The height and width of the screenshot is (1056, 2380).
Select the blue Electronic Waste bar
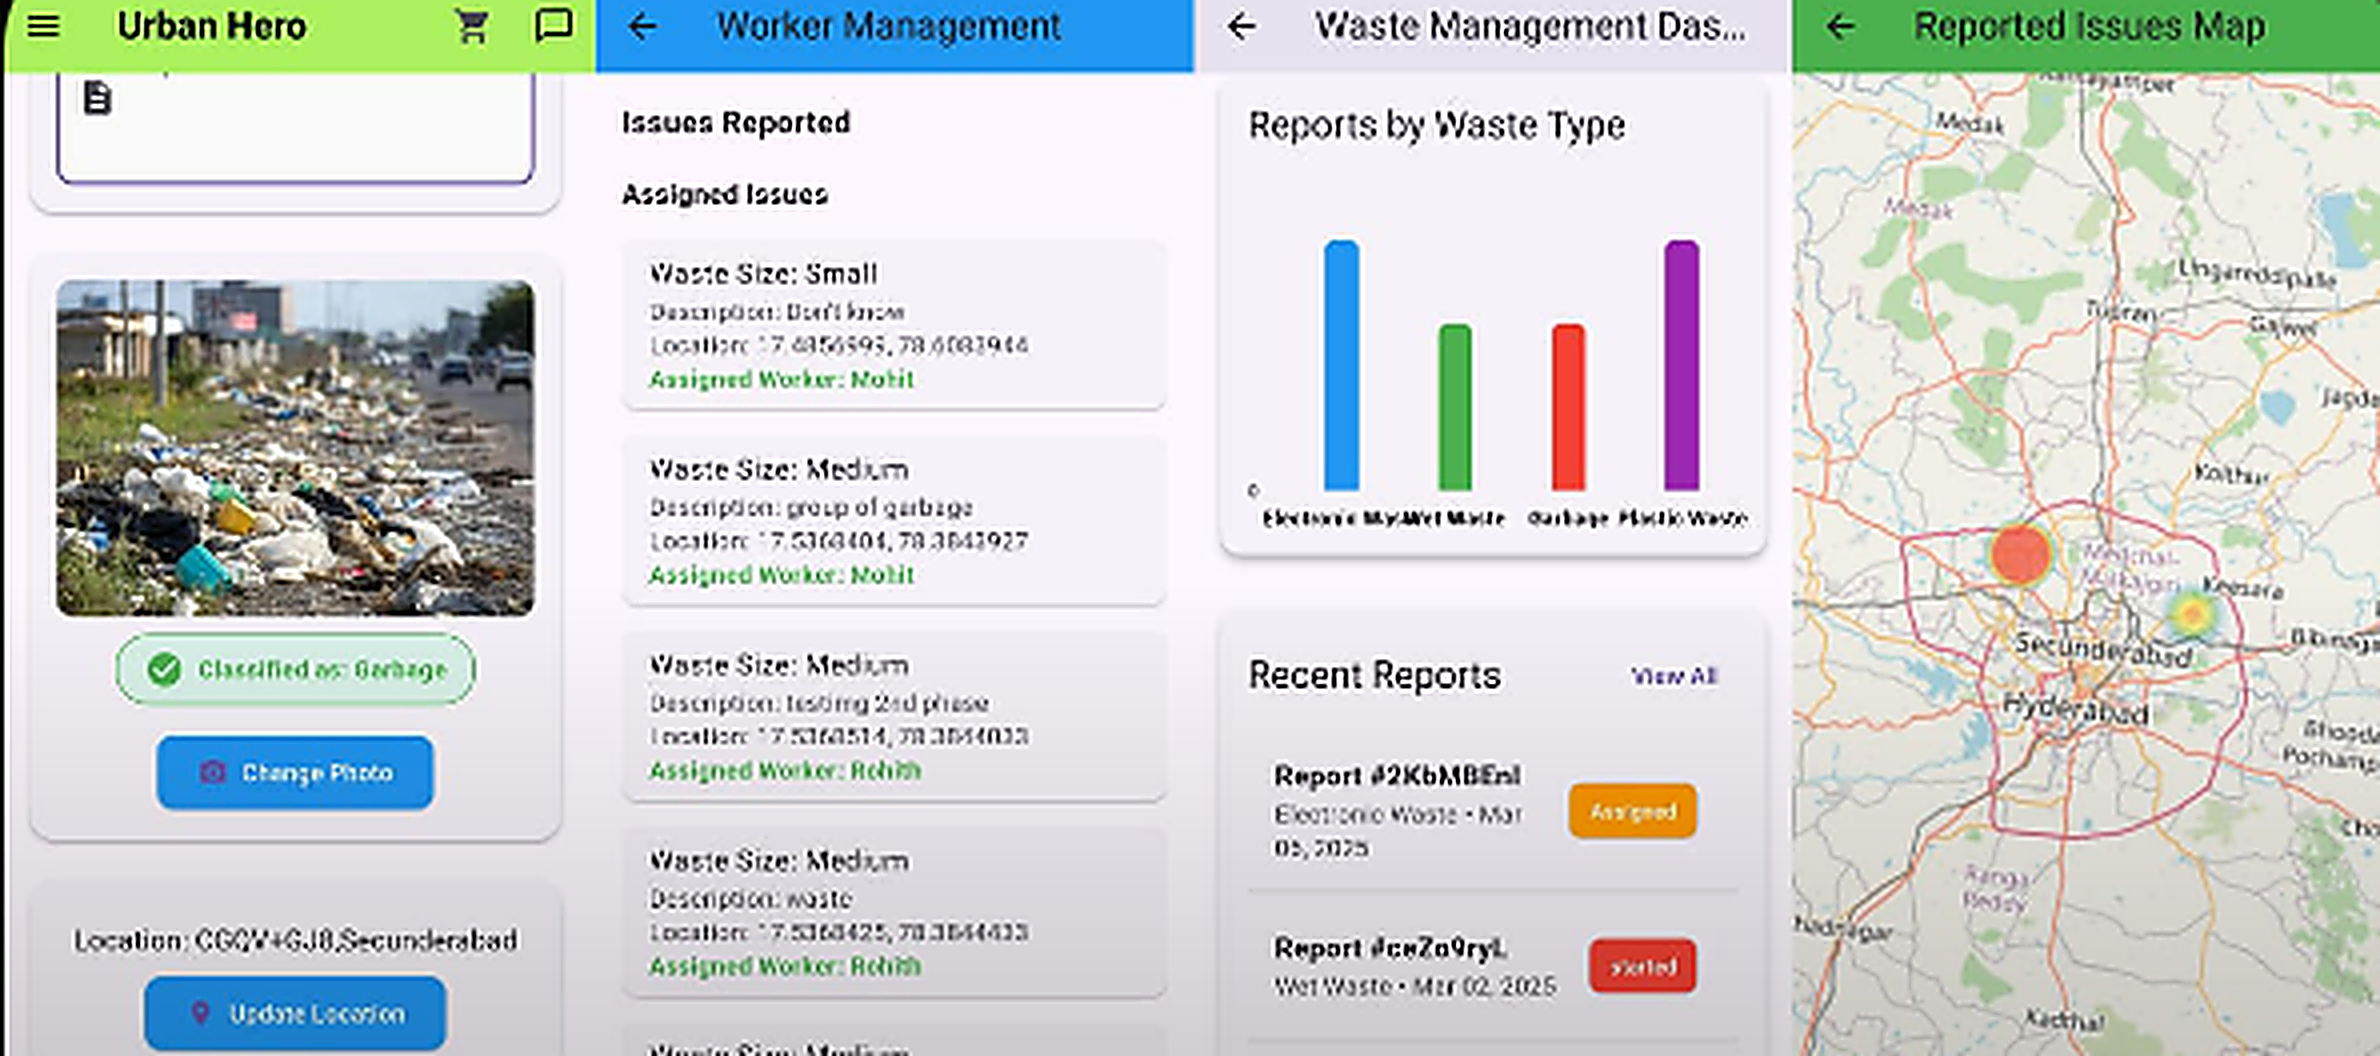1341,365
